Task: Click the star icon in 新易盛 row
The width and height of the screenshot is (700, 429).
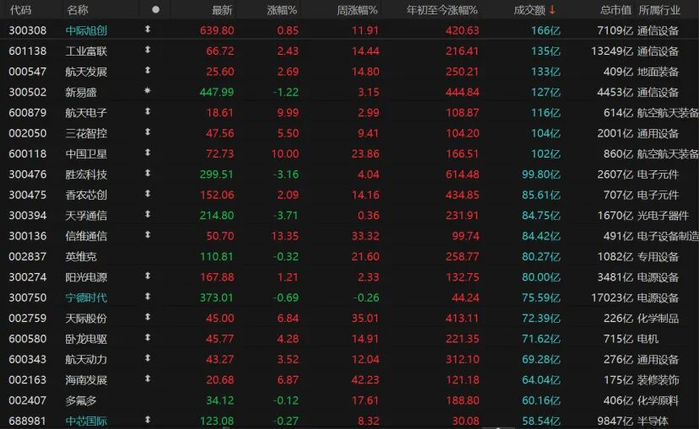Action: (147, 91)
